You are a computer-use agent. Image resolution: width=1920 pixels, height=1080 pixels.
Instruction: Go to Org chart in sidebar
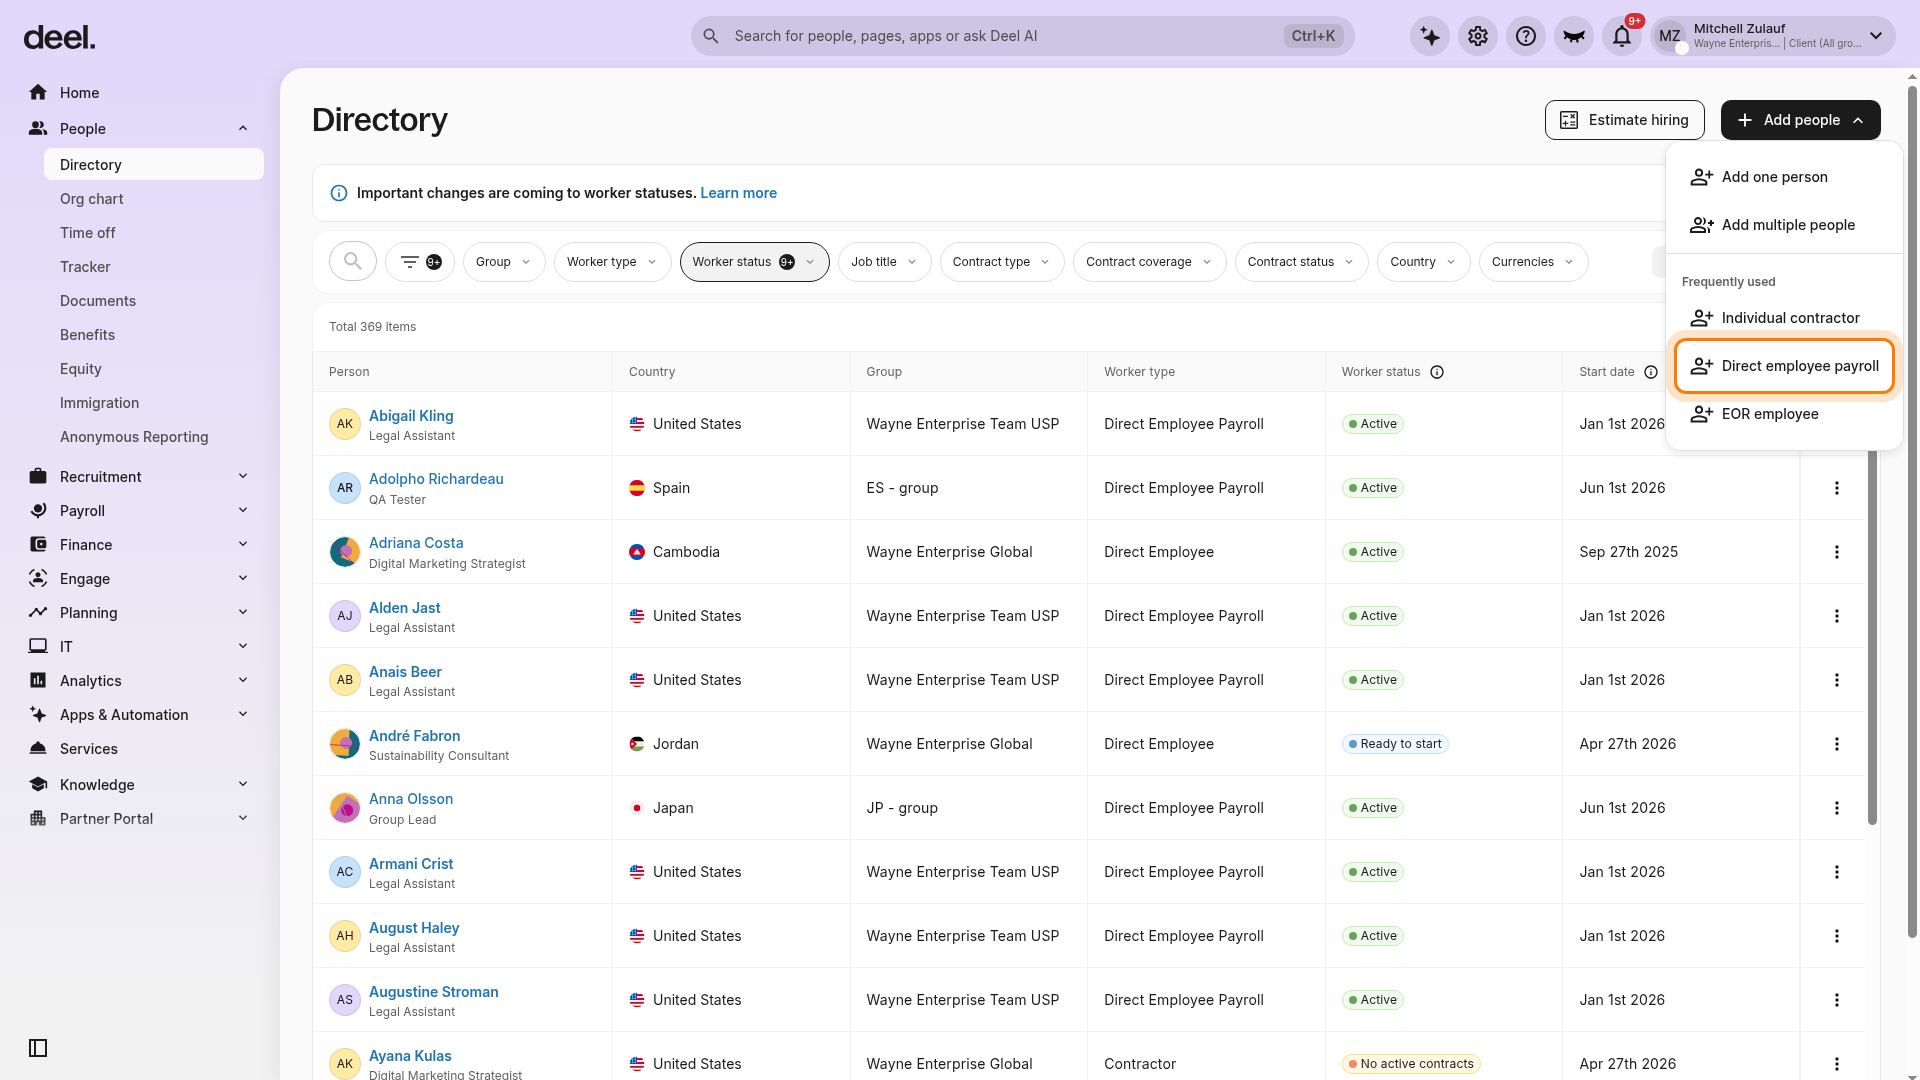pyautogui.click(x=92, y=199)
